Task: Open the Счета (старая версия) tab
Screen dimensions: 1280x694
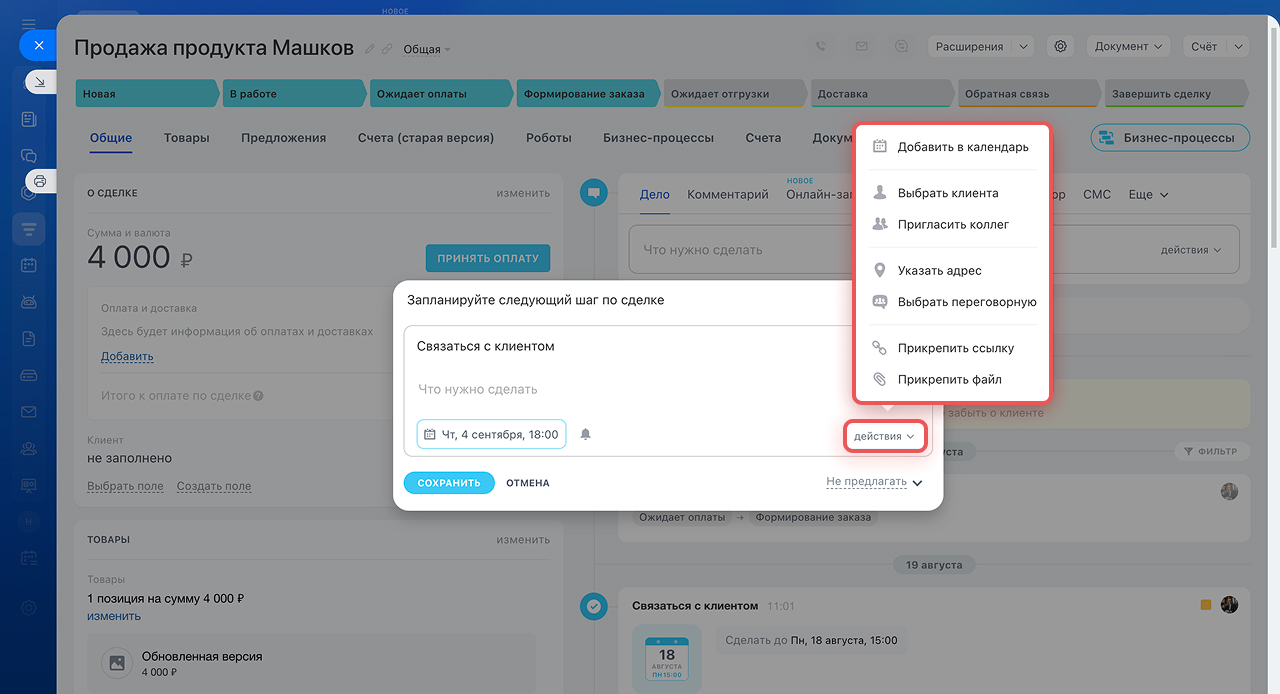Action: point(426,138)
